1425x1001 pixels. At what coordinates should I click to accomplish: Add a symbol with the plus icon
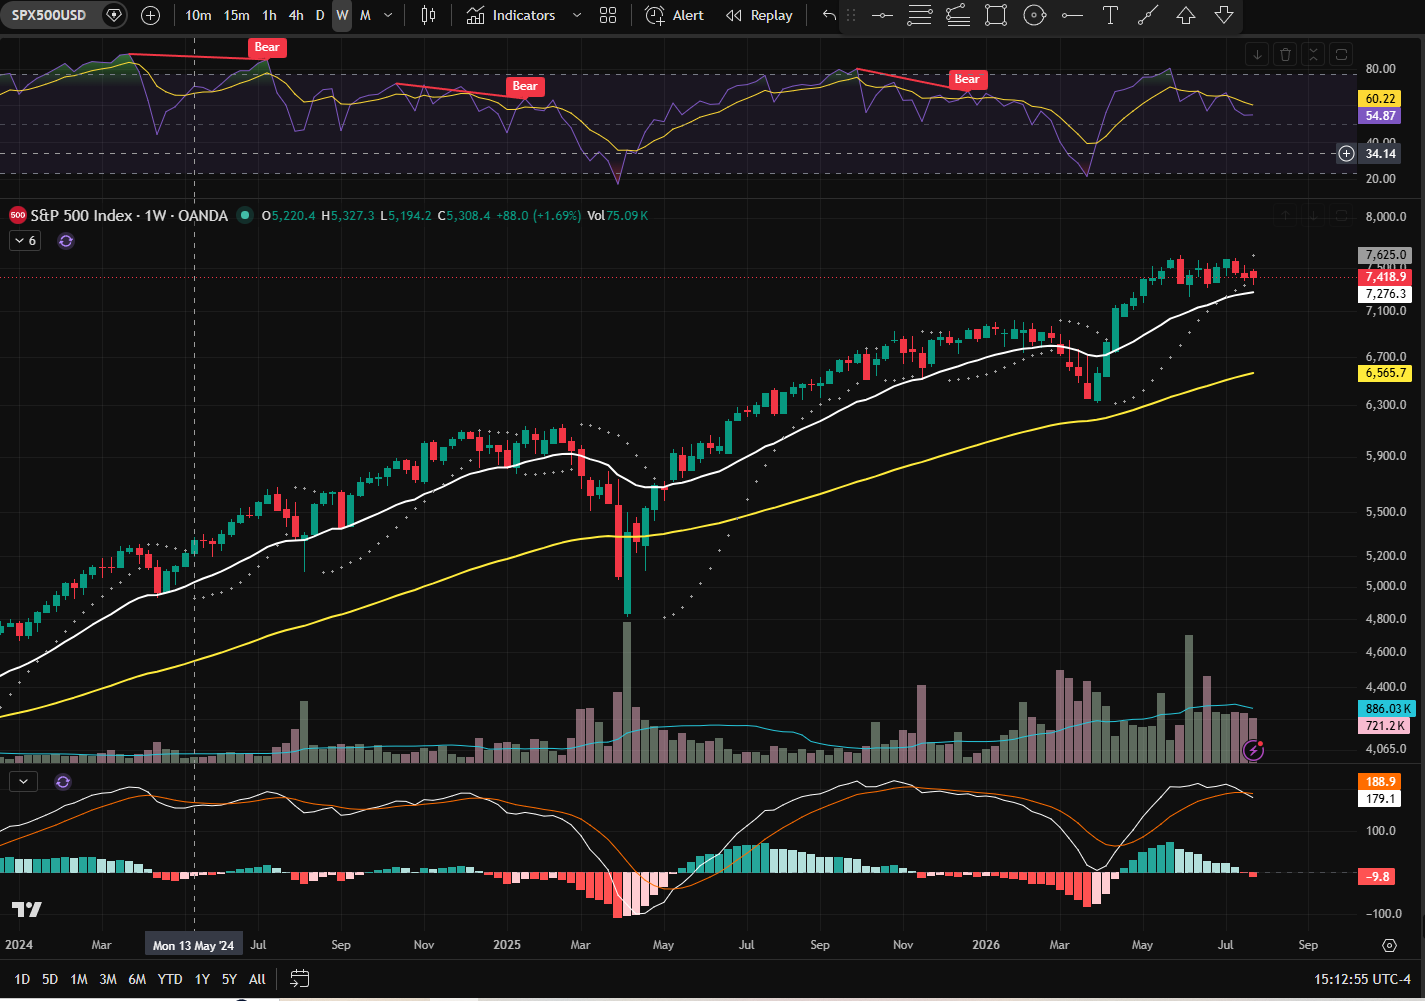(x=150, y=15)
